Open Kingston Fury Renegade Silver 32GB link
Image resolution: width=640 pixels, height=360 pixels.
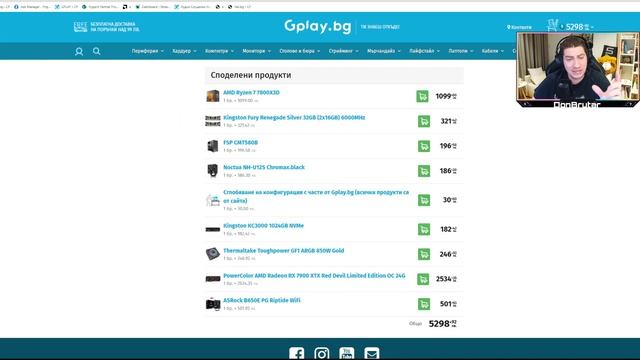click(294, 118)
